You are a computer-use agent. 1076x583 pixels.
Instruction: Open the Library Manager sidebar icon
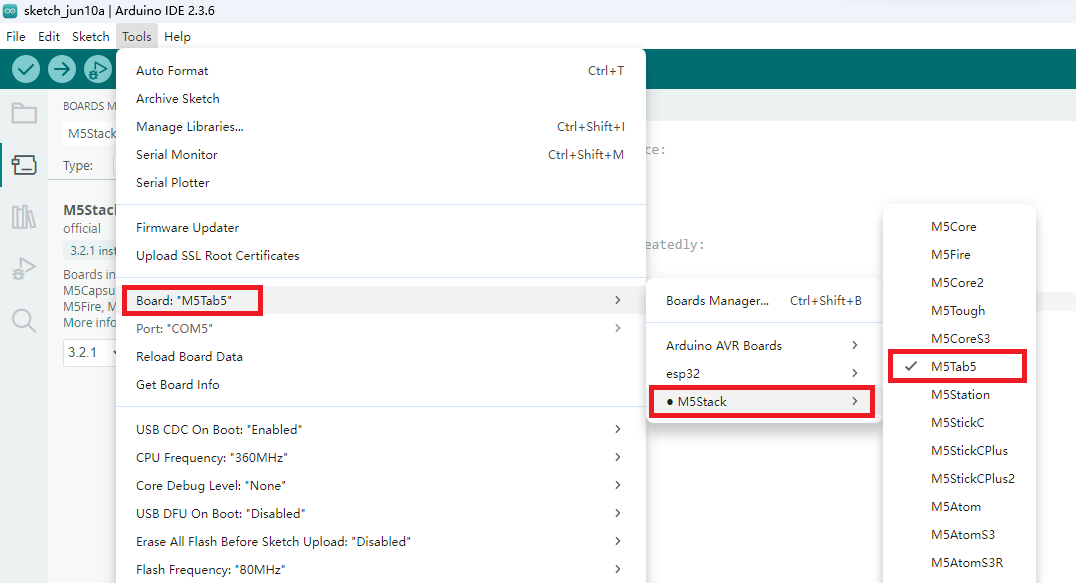click(x=24, y=217)
